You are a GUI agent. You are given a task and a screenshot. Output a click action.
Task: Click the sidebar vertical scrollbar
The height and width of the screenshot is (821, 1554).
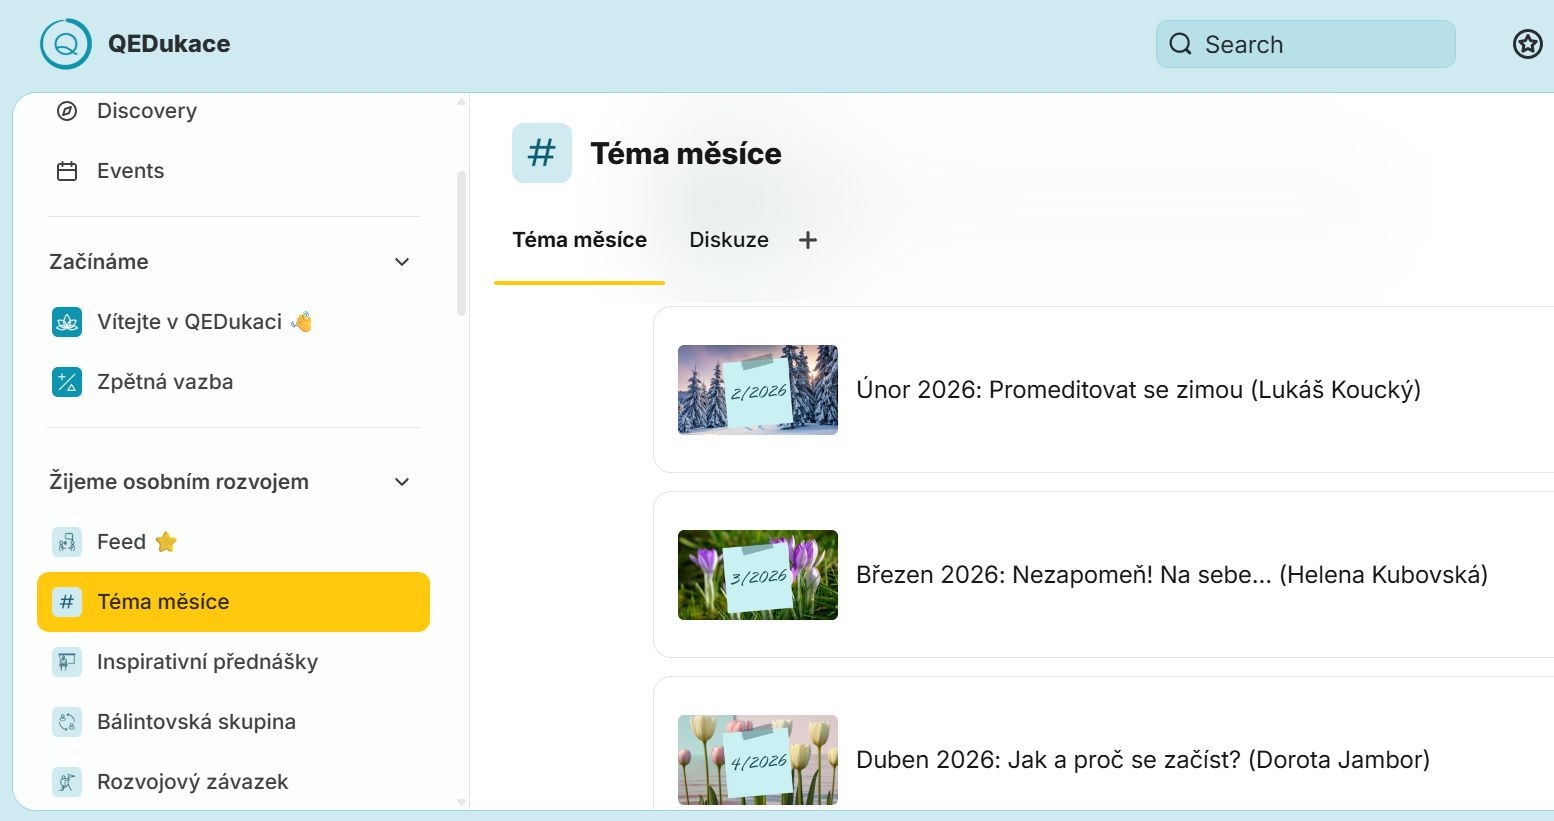point(461,243)
